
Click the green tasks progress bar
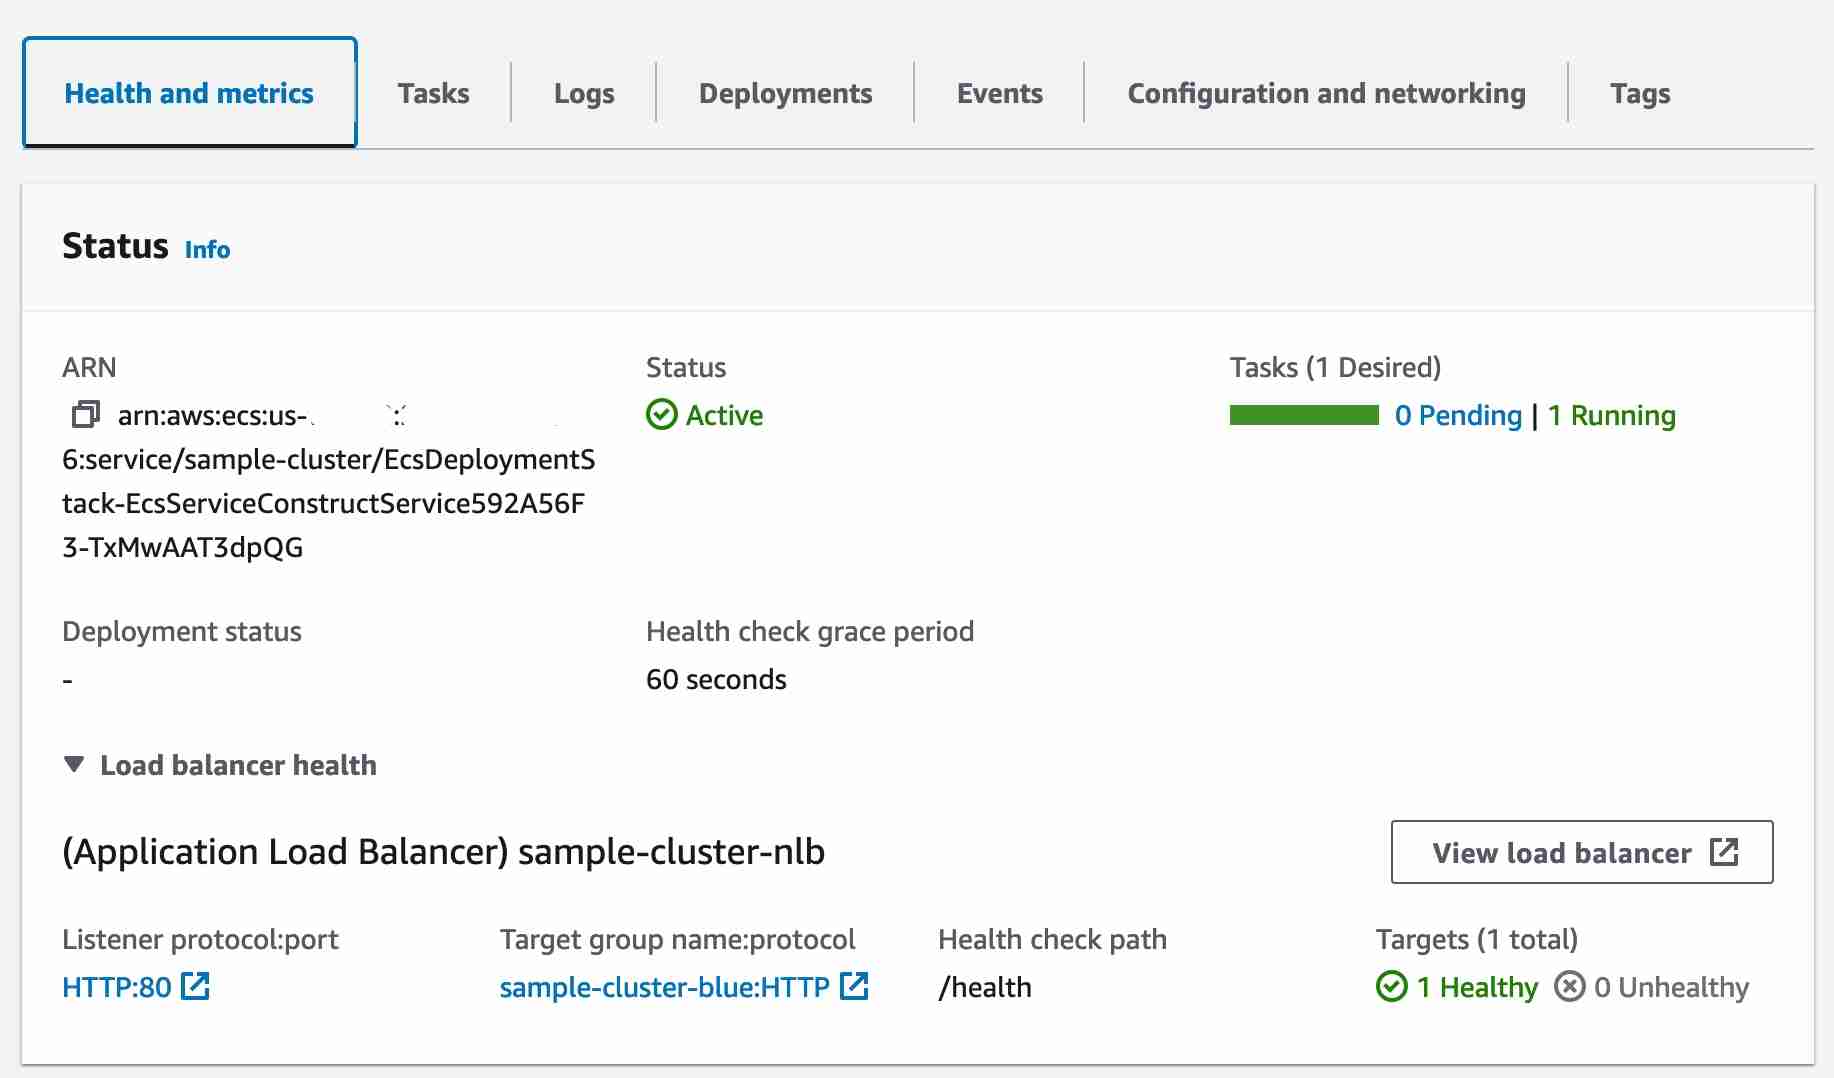pyautogui.click(x=1304, y=415)
